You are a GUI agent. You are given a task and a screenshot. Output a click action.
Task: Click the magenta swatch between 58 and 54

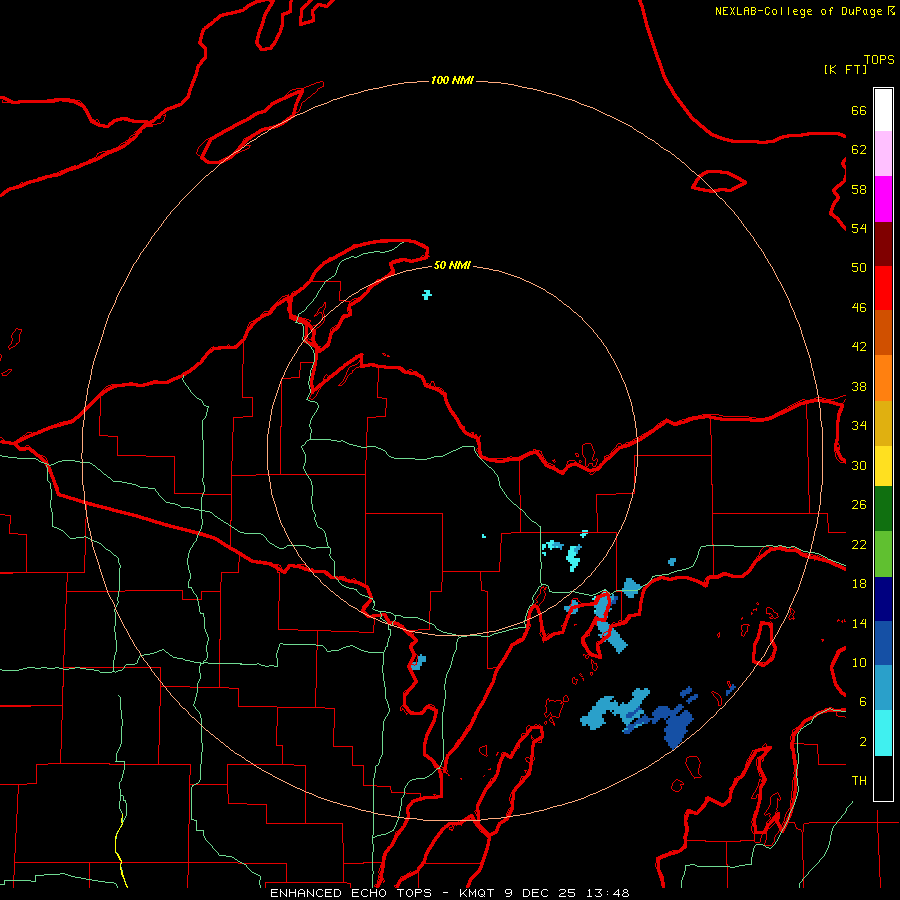point(883,199)
